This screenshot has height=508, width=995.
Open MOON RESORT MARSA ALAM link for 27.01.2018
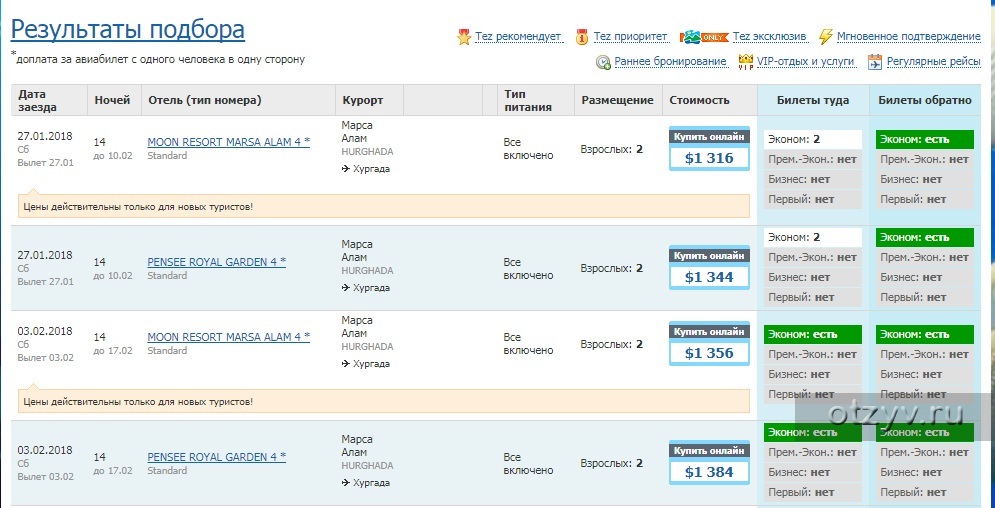point(228,142)
